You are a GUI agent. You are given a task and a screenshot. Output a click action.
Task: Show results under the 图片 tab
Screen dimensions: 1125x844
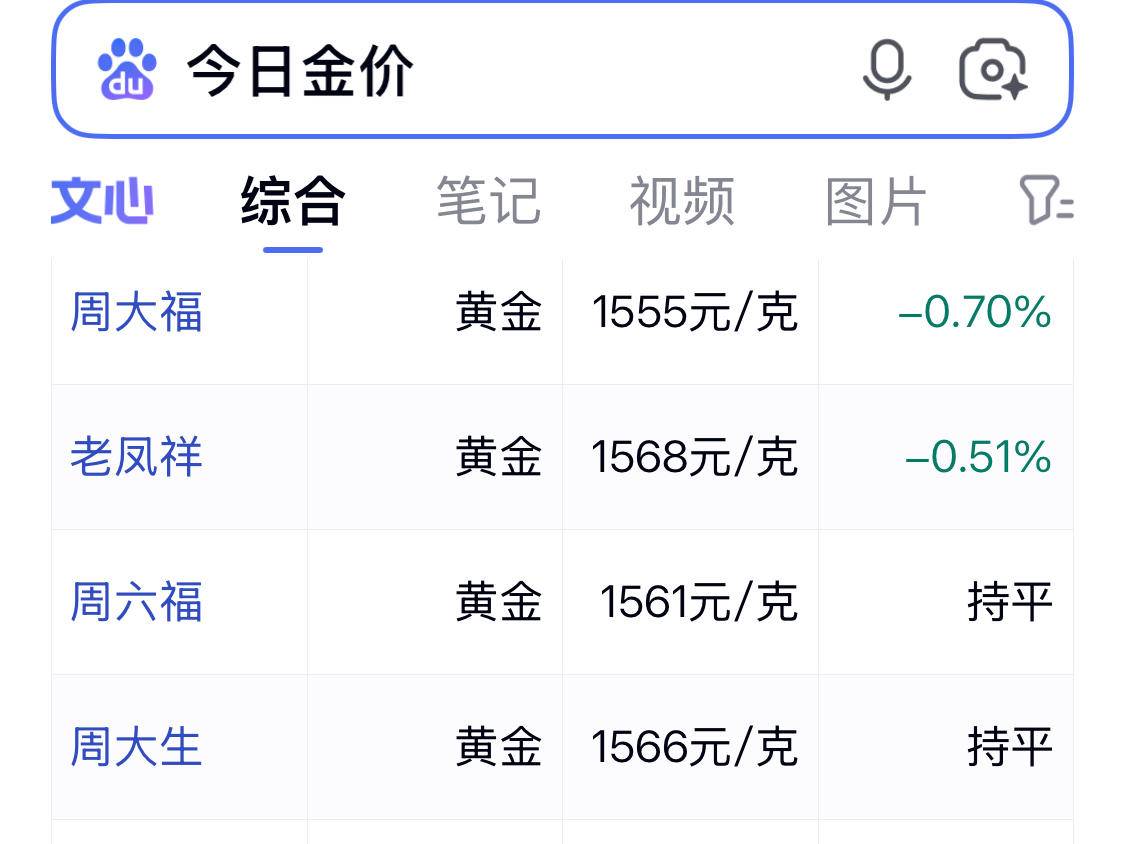pyautogui.click(x=876, y=201)
